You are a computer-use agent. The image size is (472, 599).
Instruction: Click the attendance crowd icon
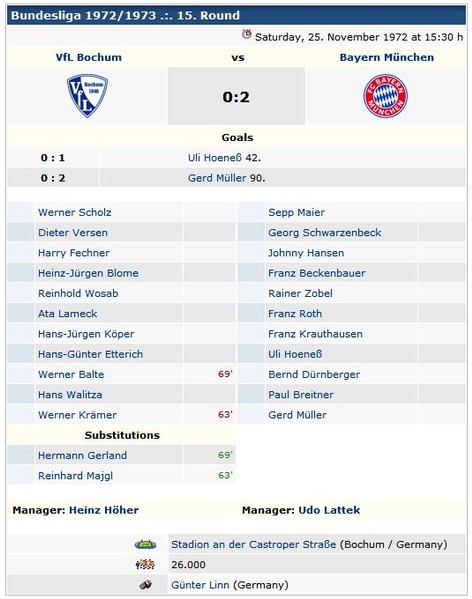click(145, 564)
